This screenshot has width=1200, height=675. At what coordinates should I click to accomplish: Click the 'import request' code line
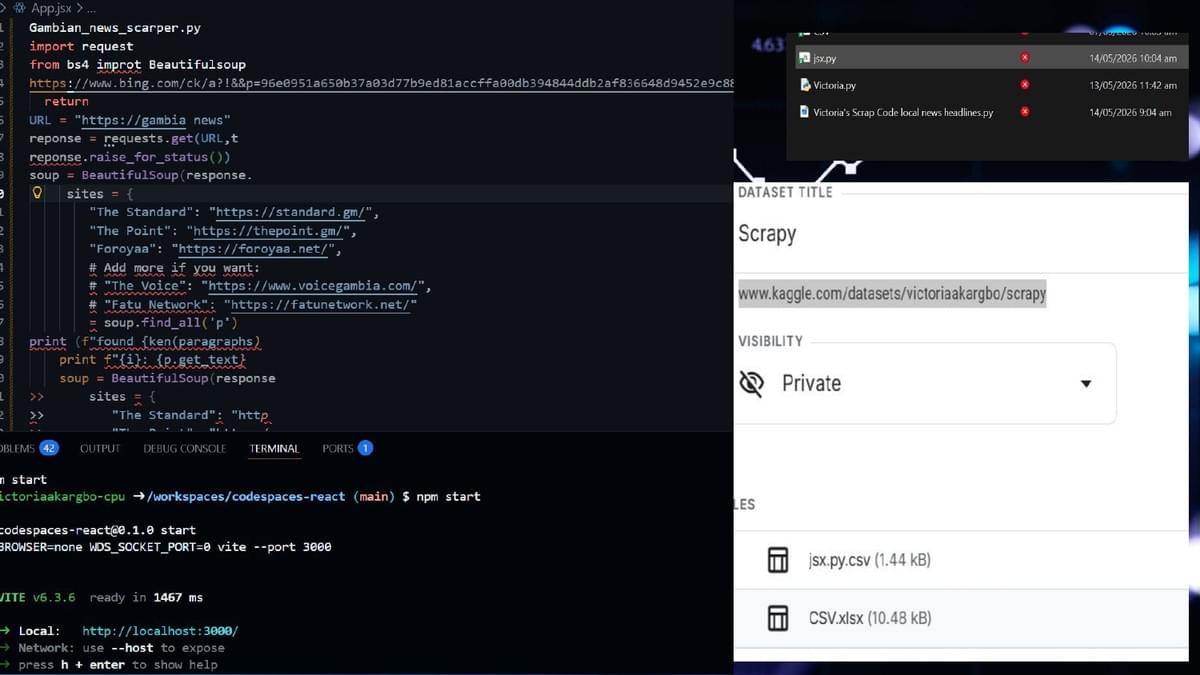81,46
